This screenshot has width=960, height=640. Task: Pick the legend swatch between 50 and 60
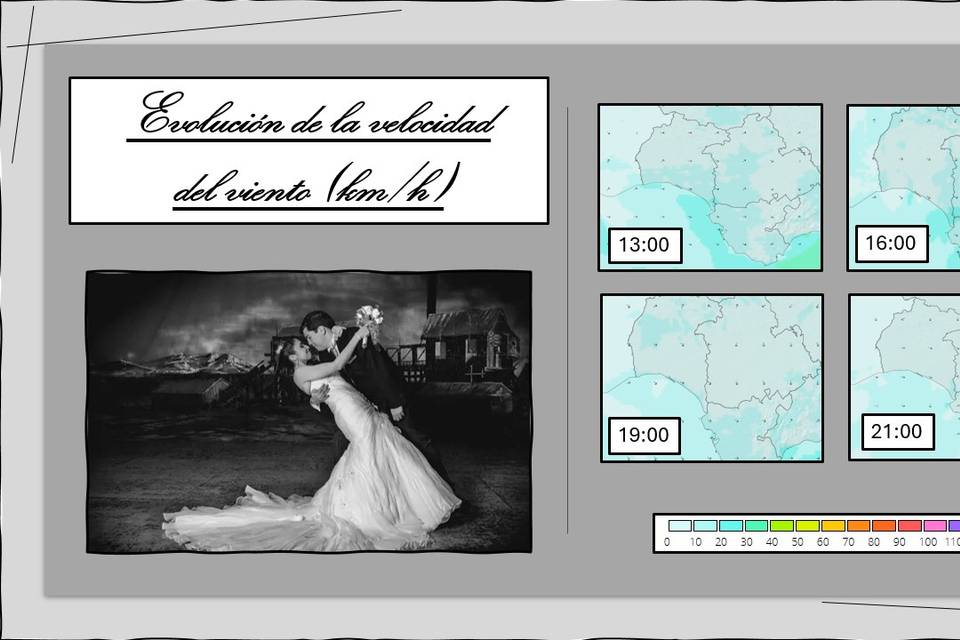point(808,525)
